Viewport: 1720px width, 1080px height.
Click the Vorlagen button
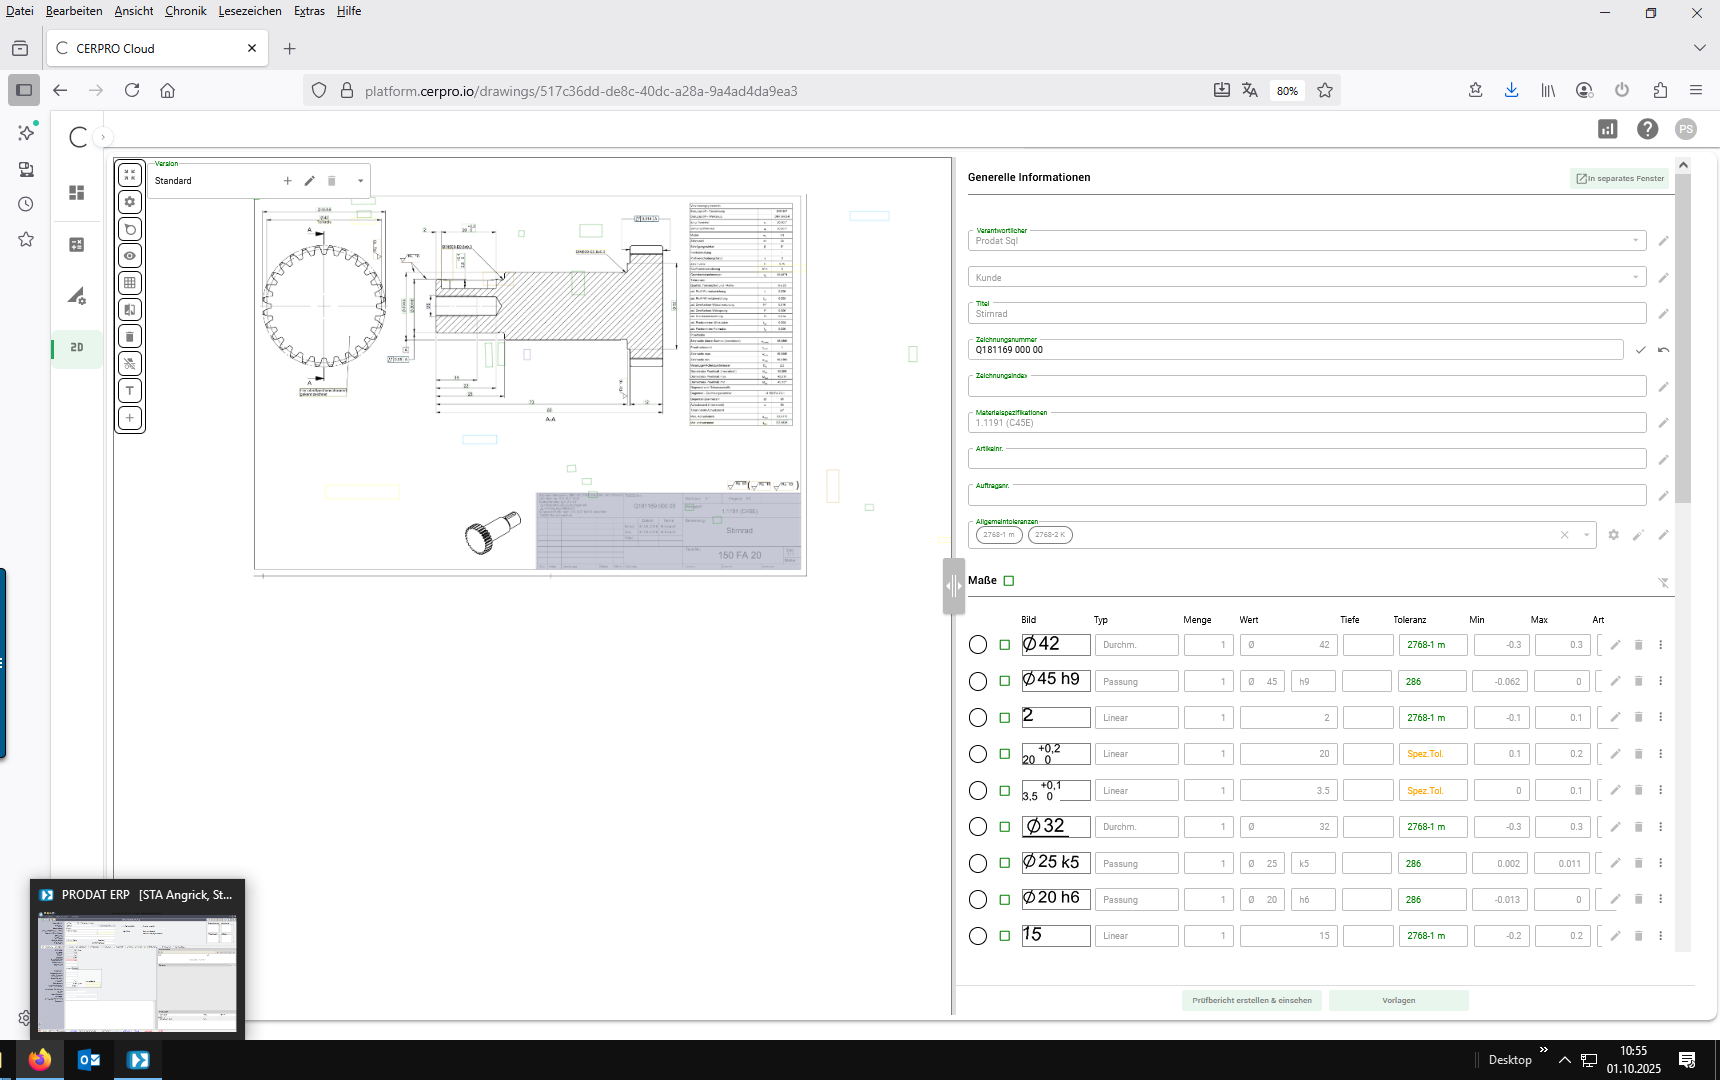point(1398,1000)
